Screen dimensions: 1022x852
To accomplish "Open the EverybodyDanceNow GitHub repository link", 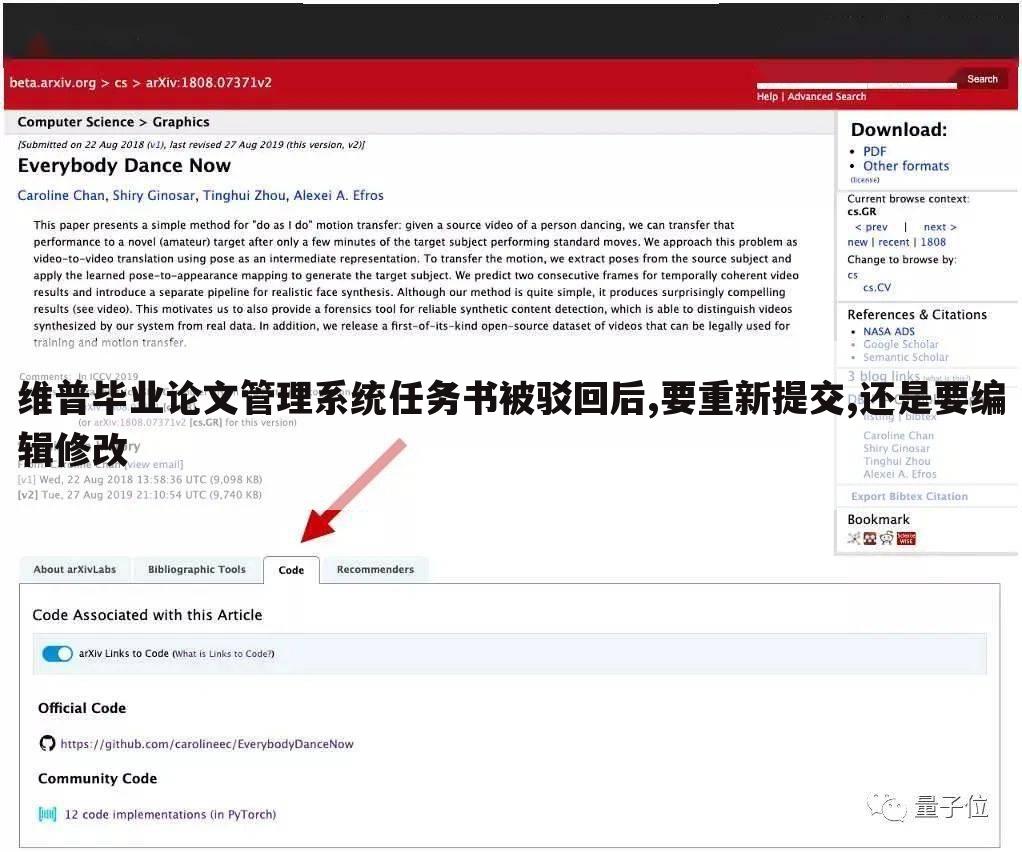I will pyautogui.click(x=207, y=744).
